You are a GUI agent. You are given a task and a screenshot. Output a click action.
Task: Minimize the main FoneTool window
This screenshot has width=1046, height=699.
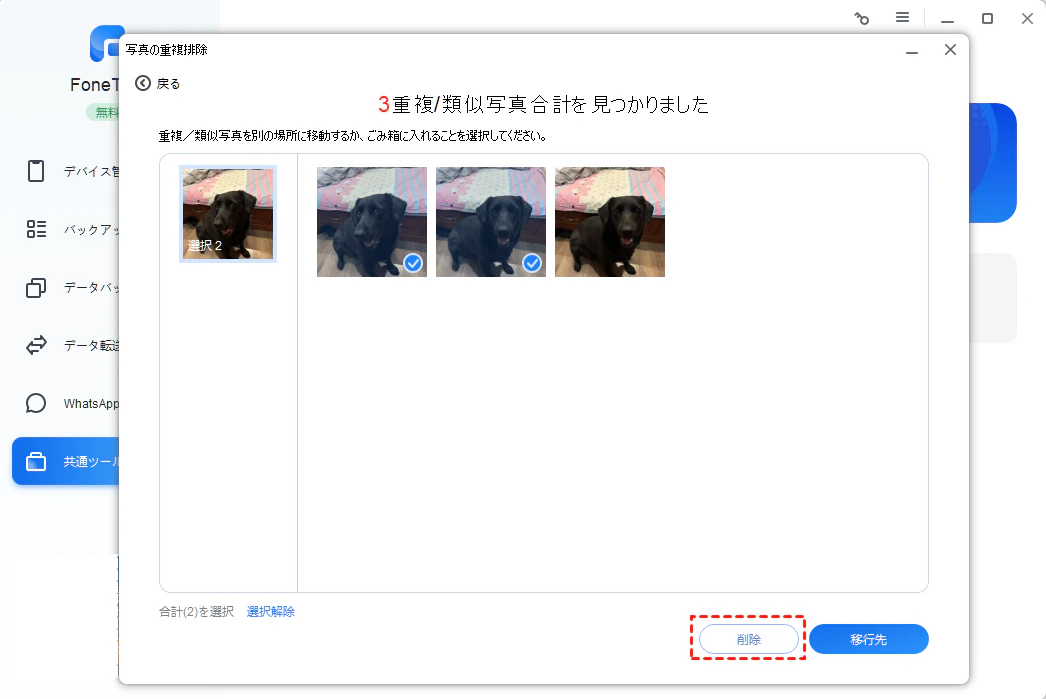click(x=947, y=20)
